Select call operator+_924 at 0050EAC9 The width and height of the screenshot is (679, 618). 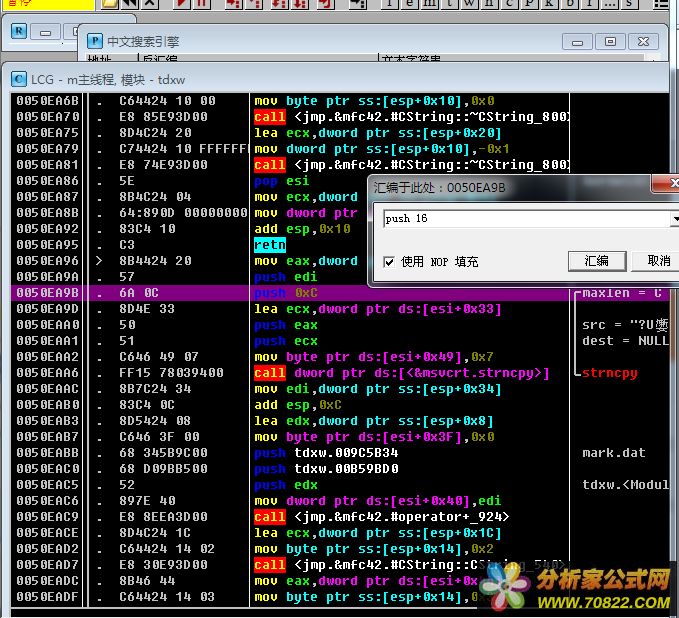(382, 518)
